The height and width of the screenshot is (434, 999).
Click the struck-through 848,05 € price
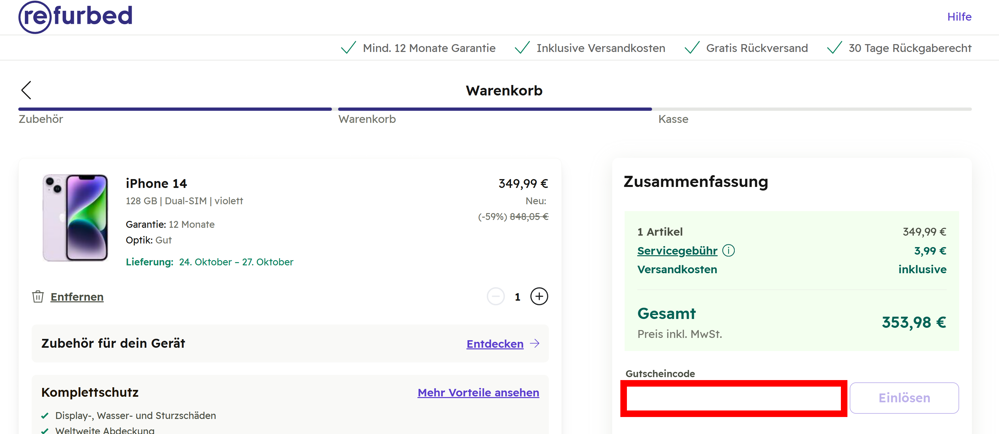pos(529,216)
